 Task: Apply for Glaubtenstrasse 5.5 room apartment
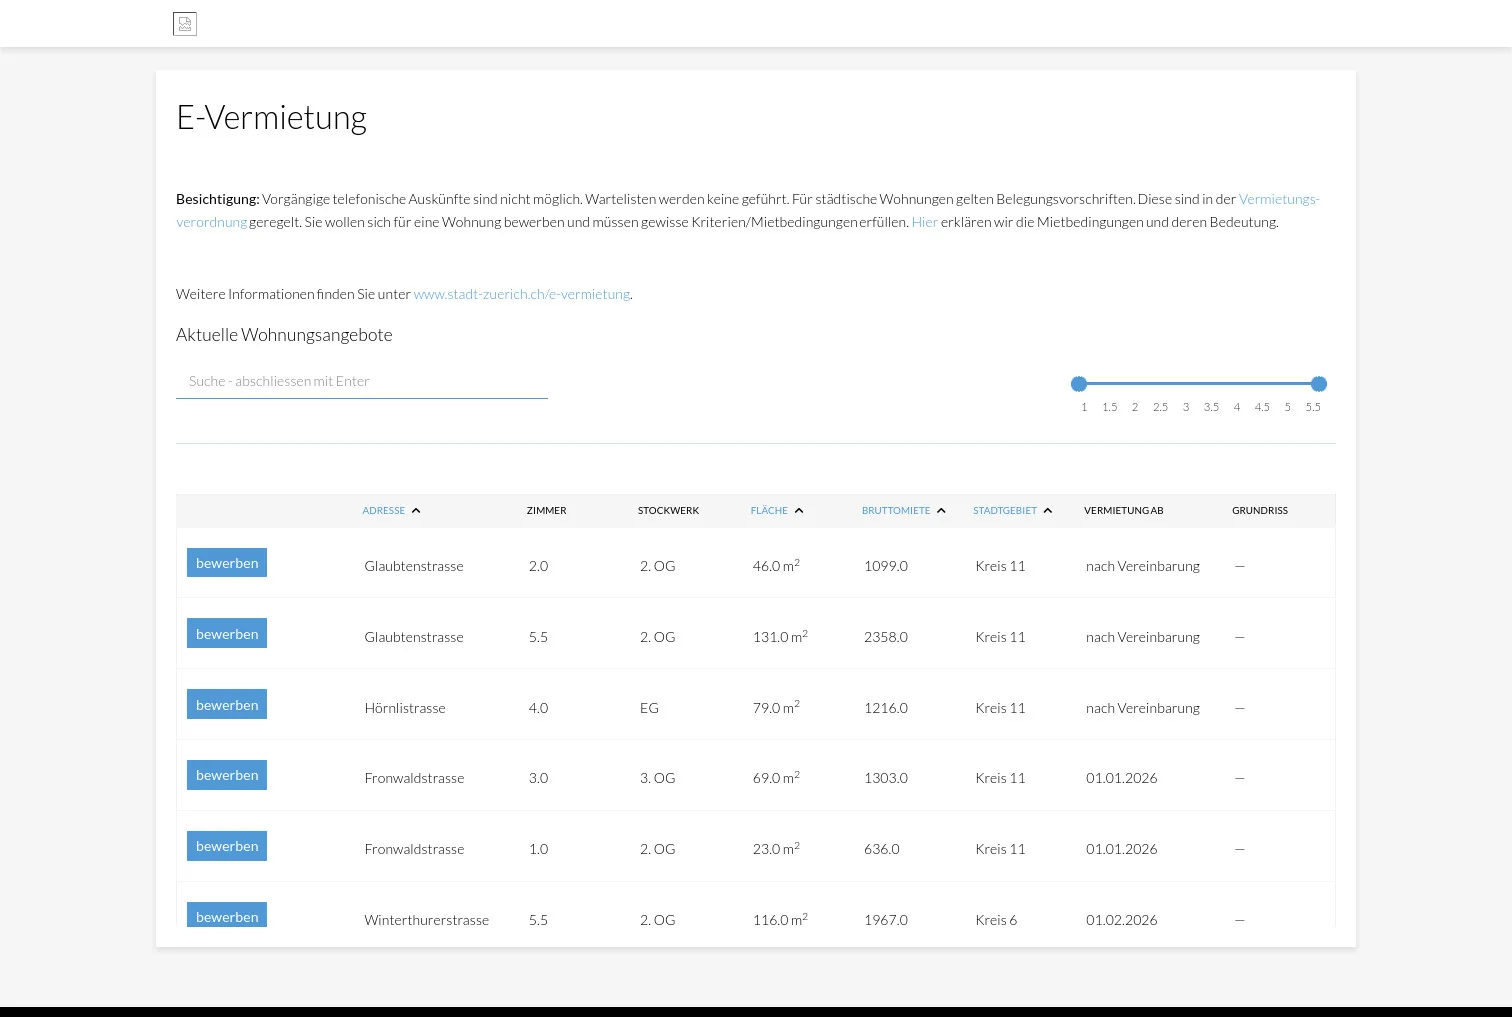pos(227,634)
